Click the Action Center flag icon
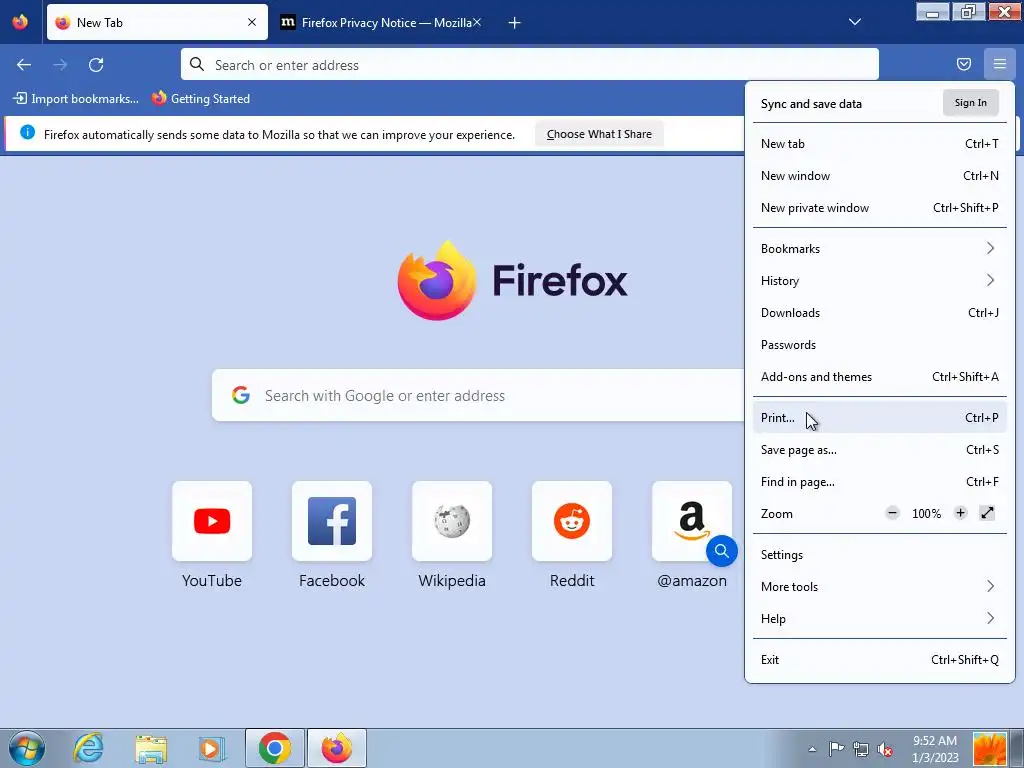The height and width of the screenshot is (768, 1024). point(836,749)
